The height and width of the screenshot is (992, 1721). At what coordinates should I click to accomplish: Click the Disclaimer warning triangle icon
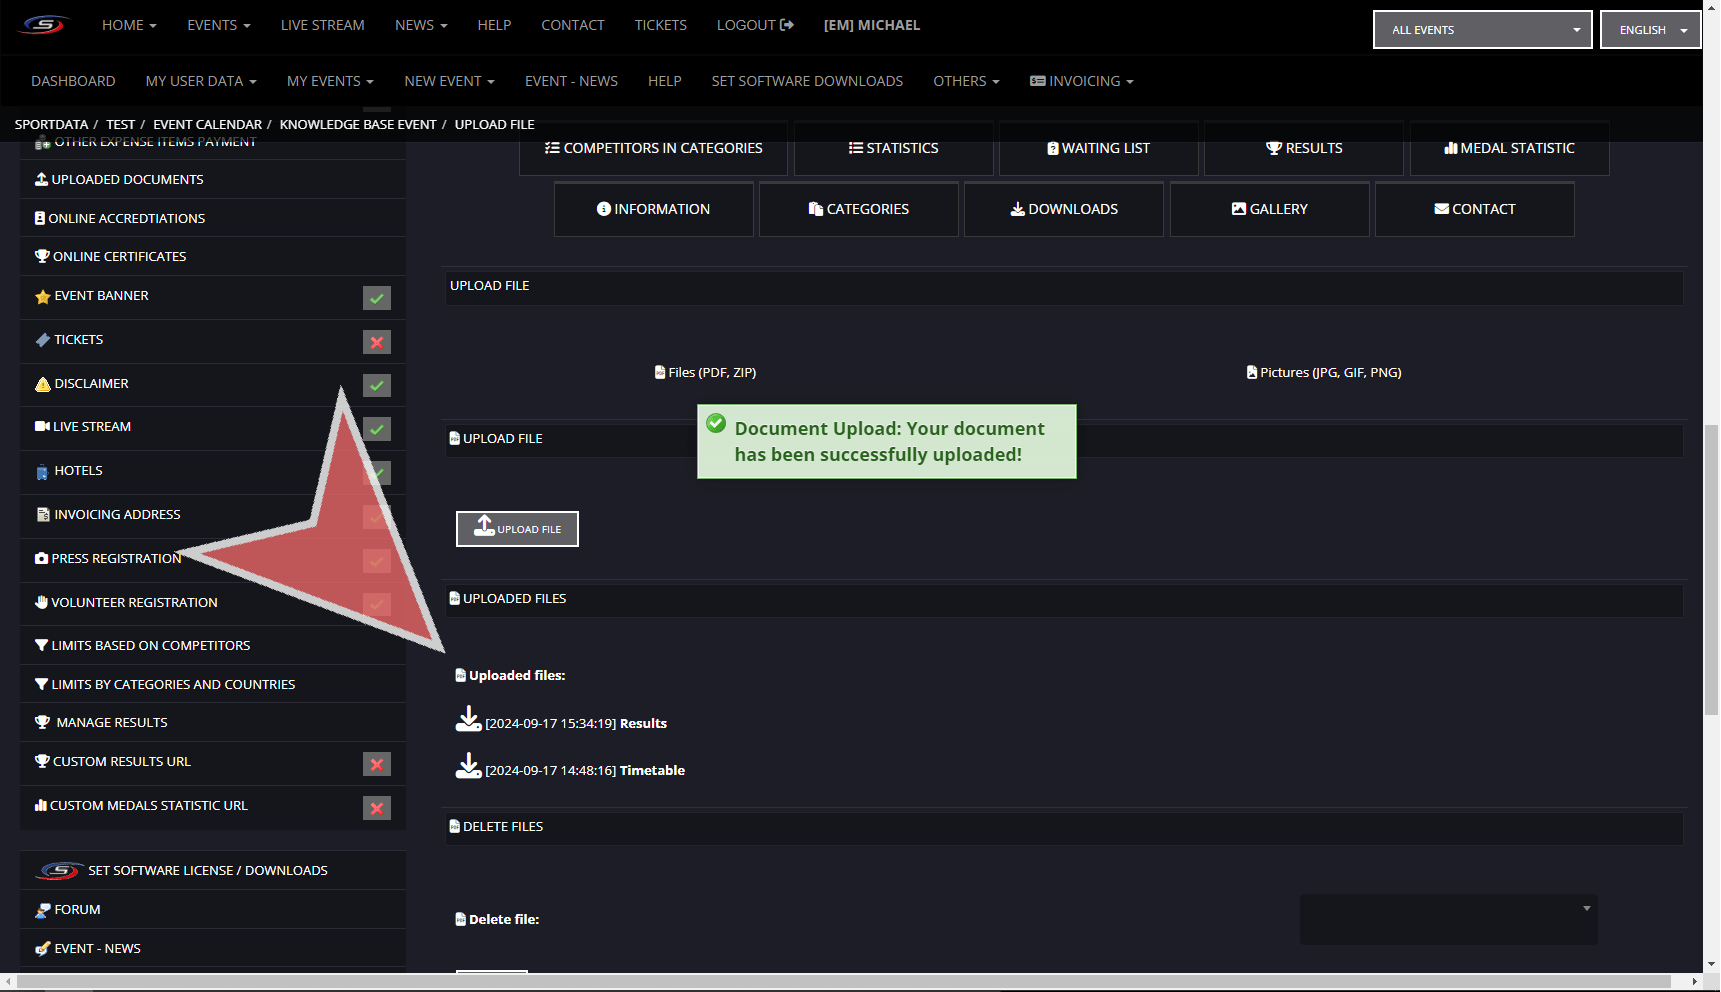(43, 384)
